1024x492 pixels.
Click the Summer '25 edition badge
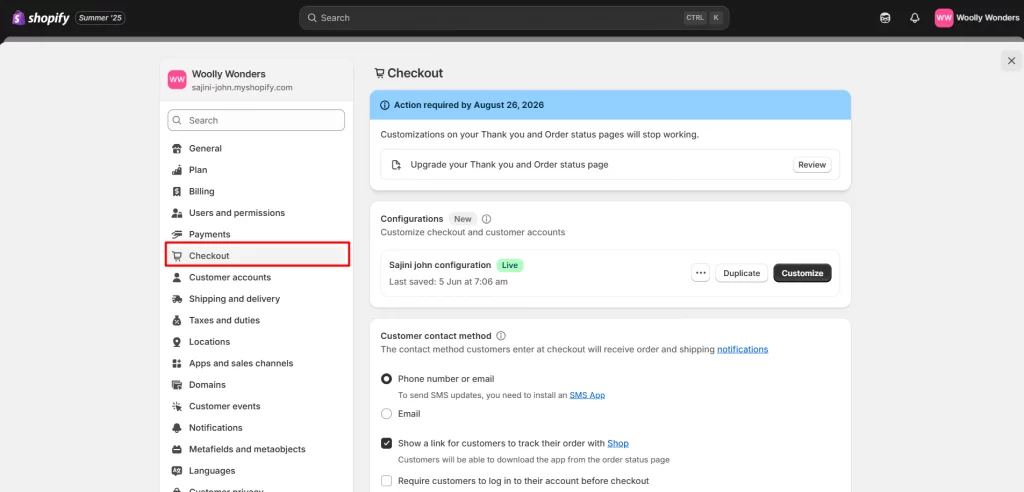click(x=100, y=18)
